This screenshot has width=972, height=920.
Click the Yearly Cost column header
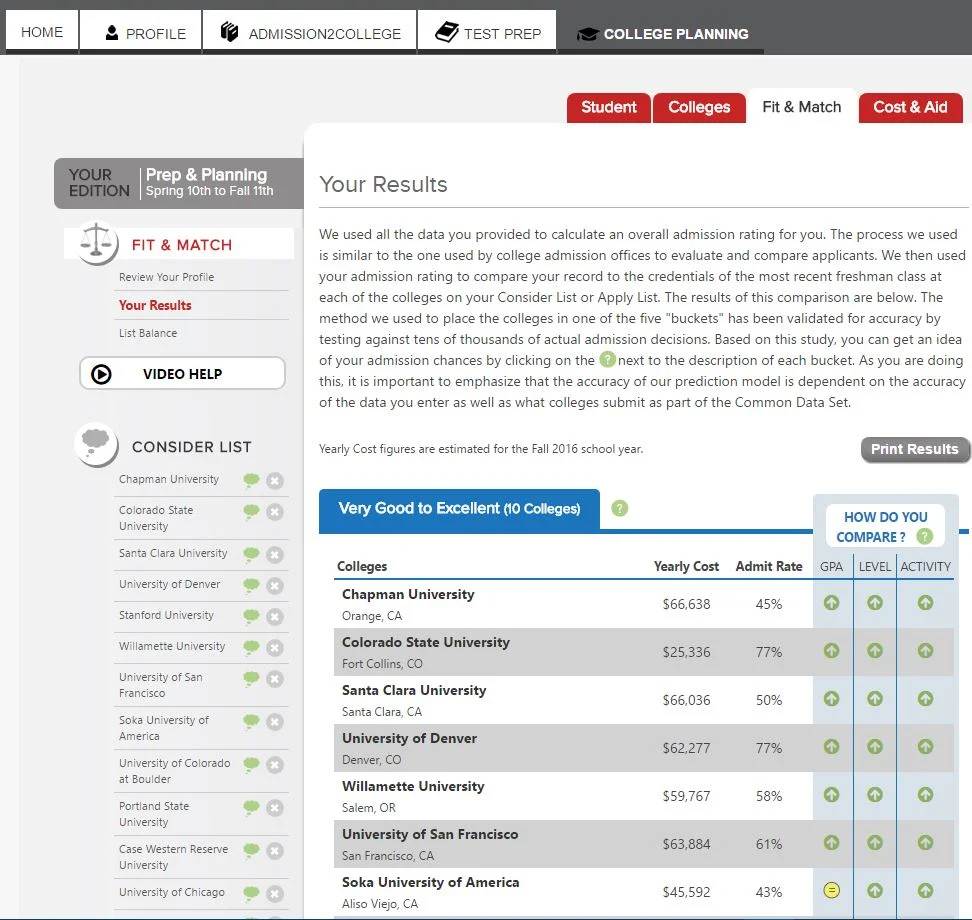[686, 567]
